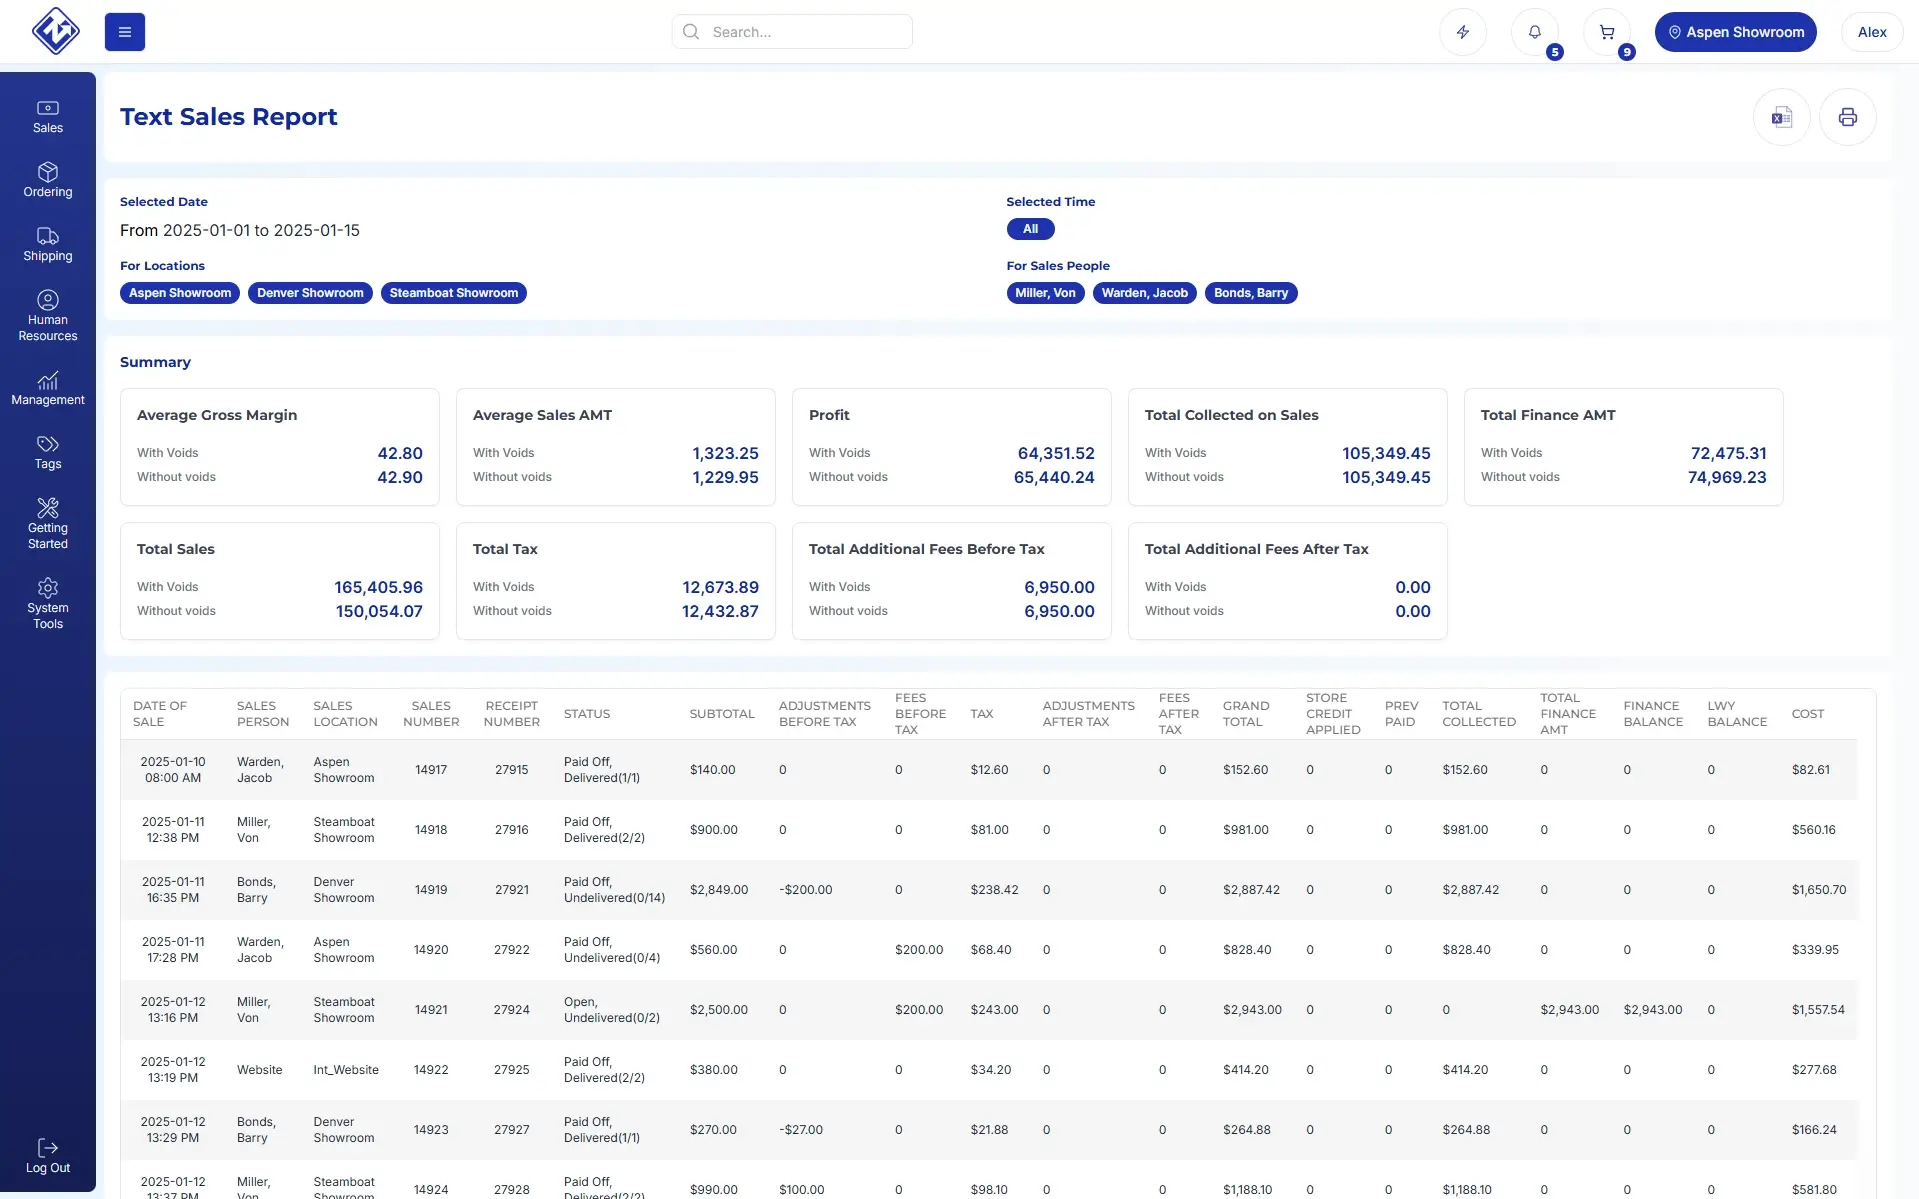Select the Warden, Jacob salesperson chip
1919x1199 pixels.
tap(1144, 293)
